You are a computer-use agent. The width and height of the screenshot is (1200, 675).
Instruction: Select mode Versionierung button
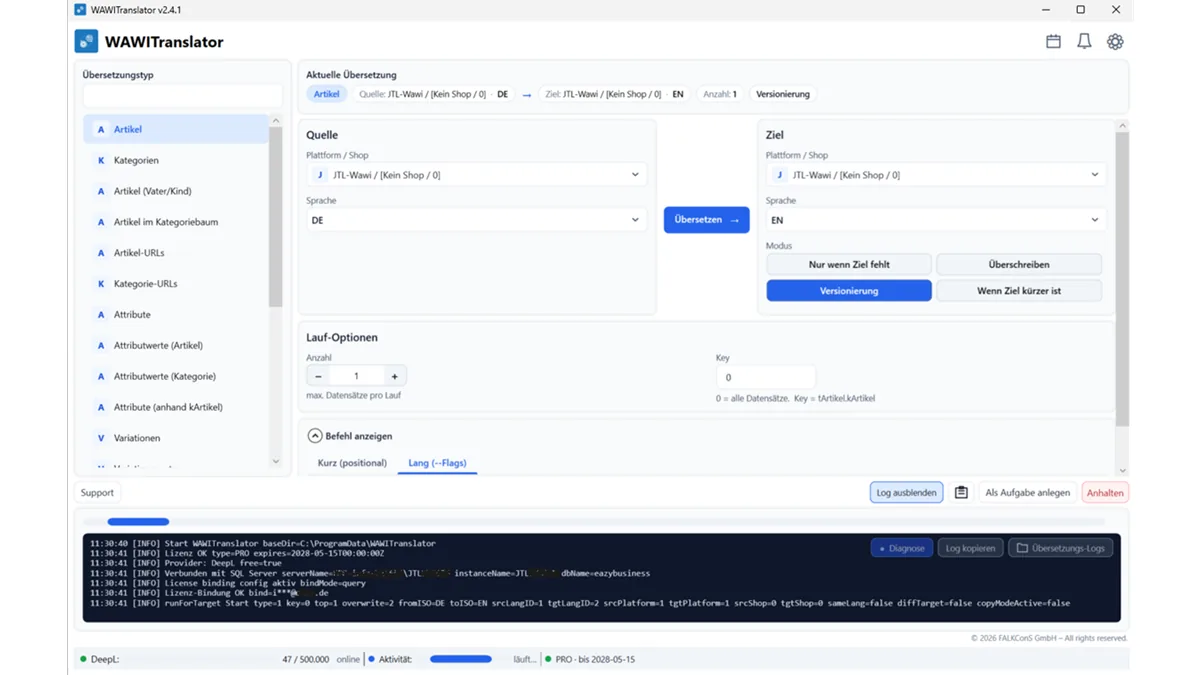pyautogui.click(x=849, y=291)
